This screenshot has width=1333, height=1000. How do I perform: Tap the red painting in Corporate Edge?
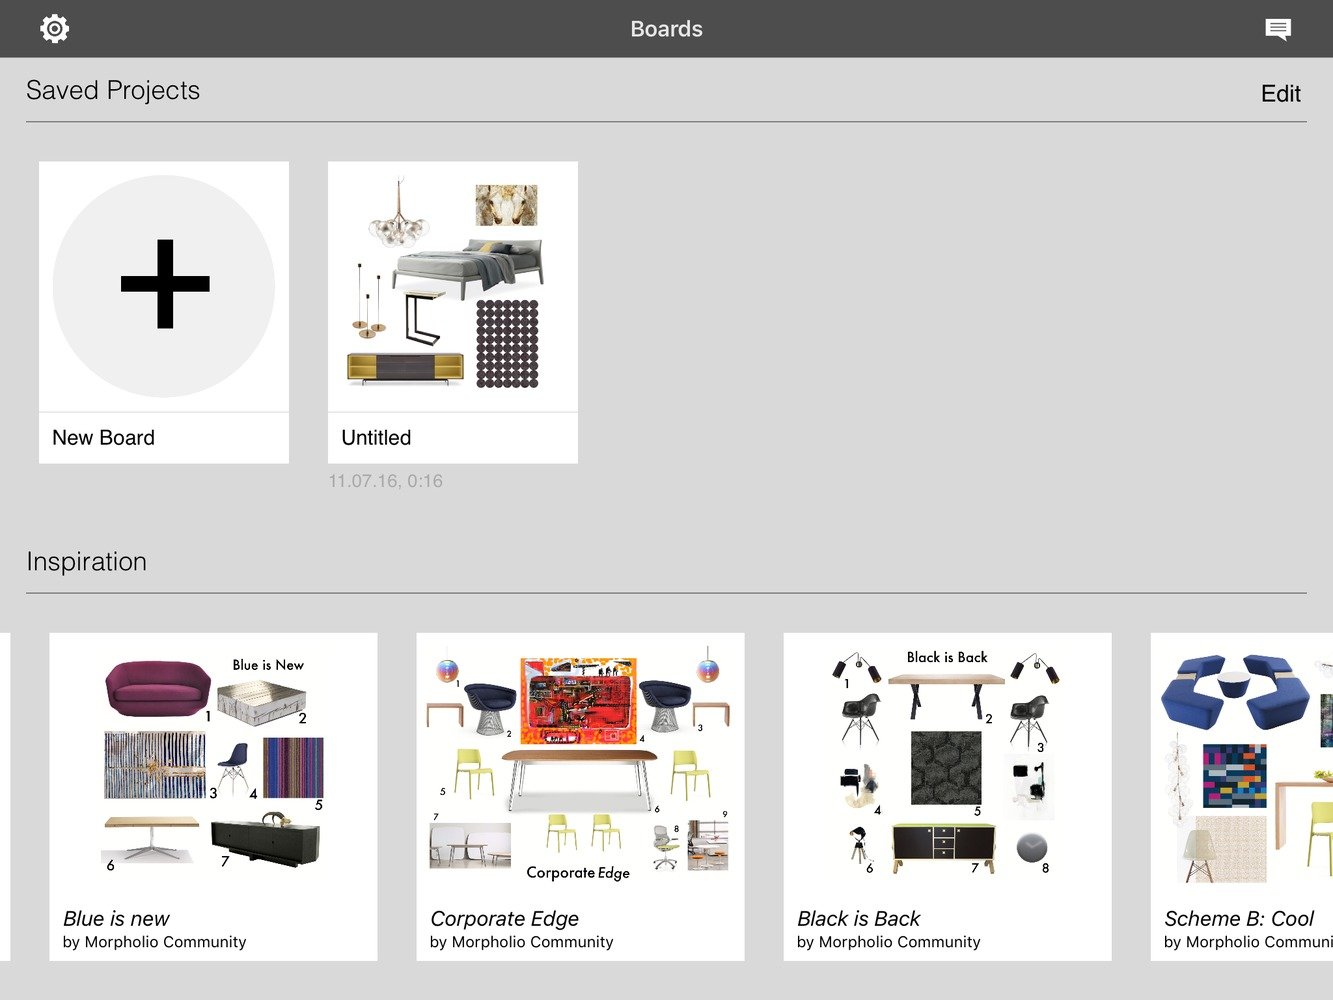(578, 701)
